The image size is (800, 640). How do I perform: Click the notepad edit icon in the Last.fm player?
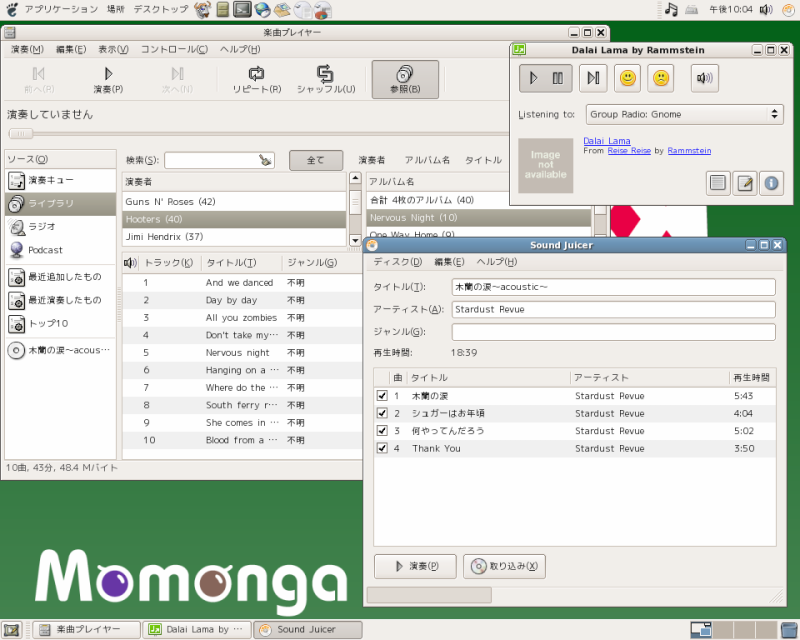pyautogui.click(x=744, y=183)
